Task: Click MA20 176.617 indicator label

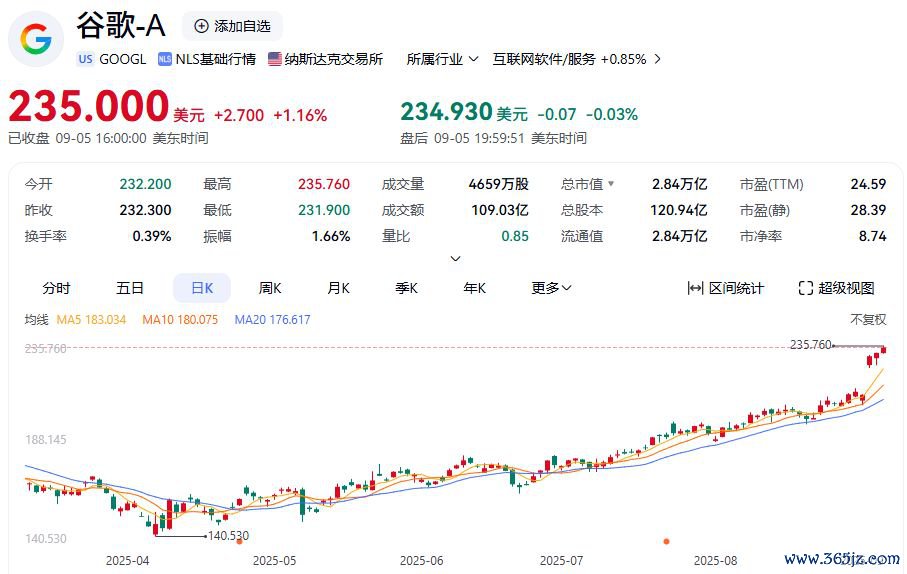Action: [272, 319]
